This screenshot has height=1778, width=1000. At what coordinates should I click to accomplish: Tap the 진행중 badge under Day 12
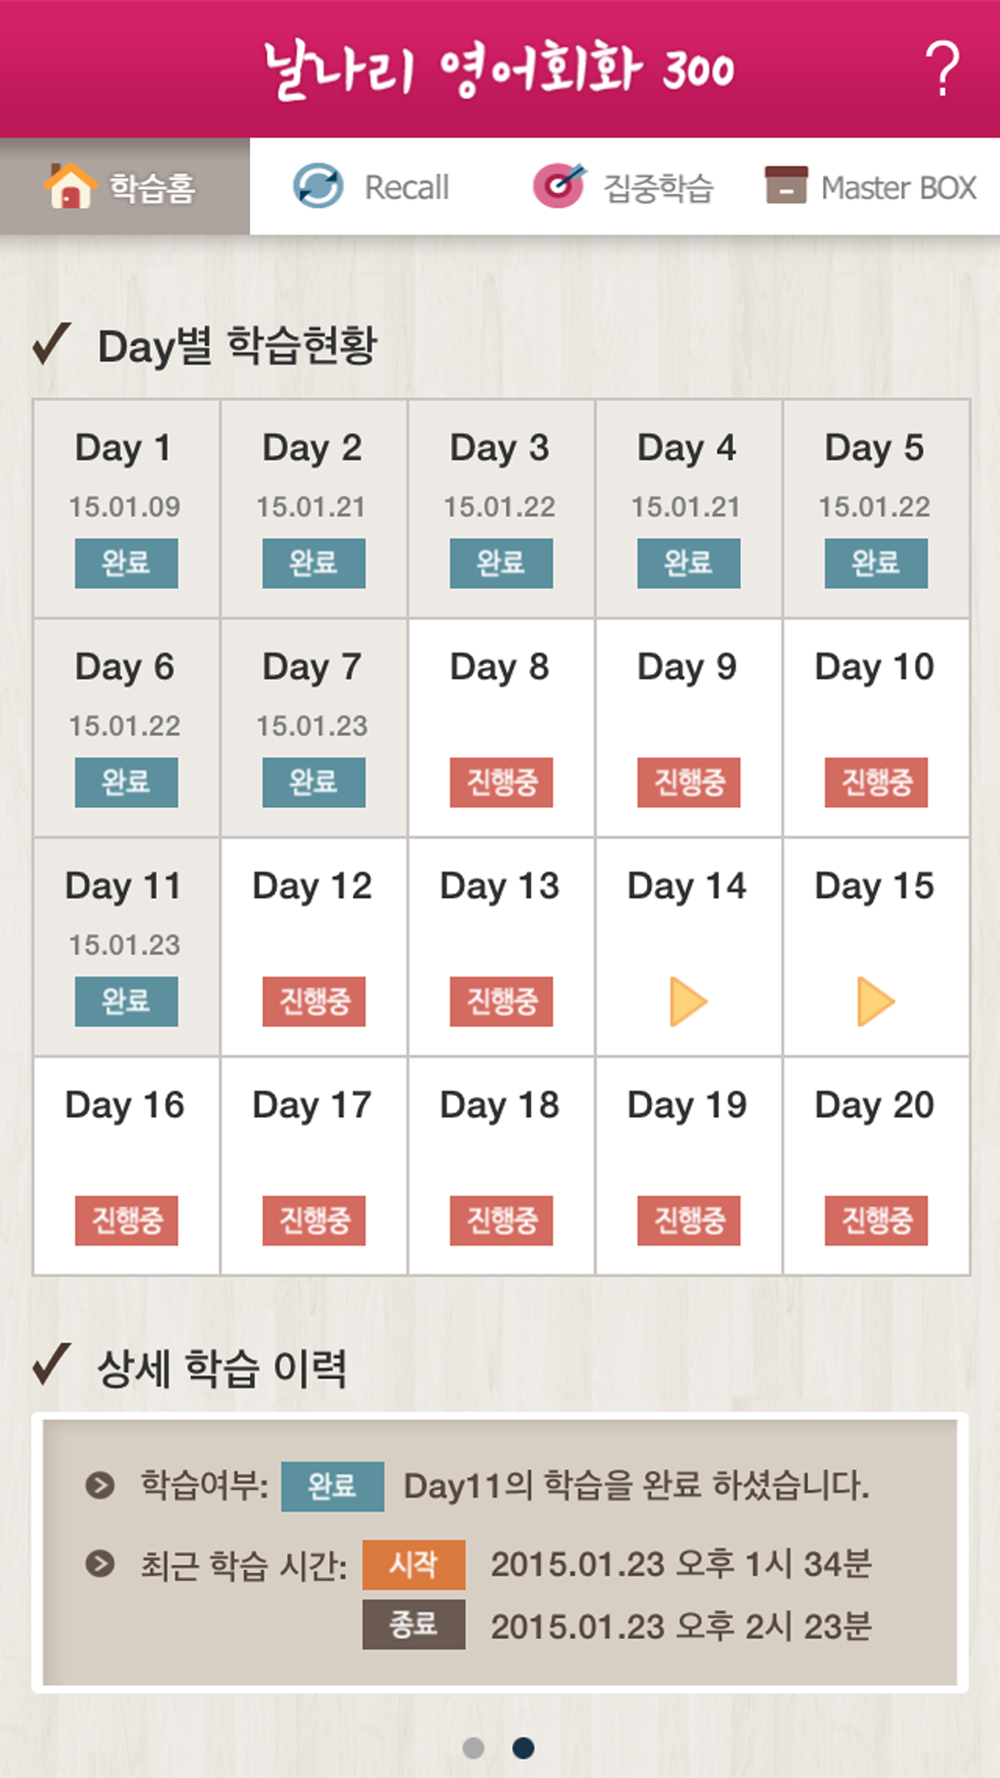point(314,1001)
